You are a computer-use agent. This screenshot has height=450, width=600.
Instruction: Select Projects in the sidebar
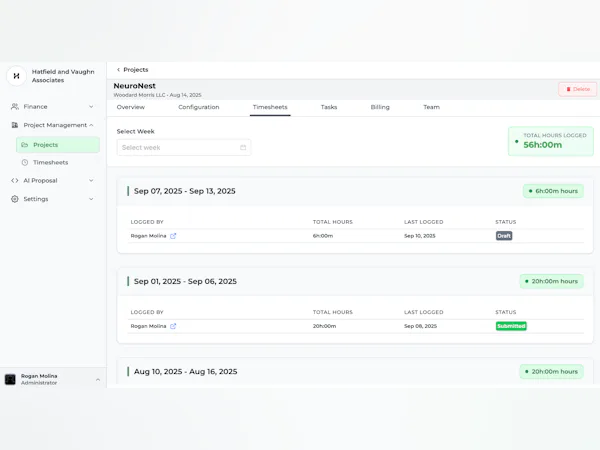pyautogui.click(x=58, y=145)
